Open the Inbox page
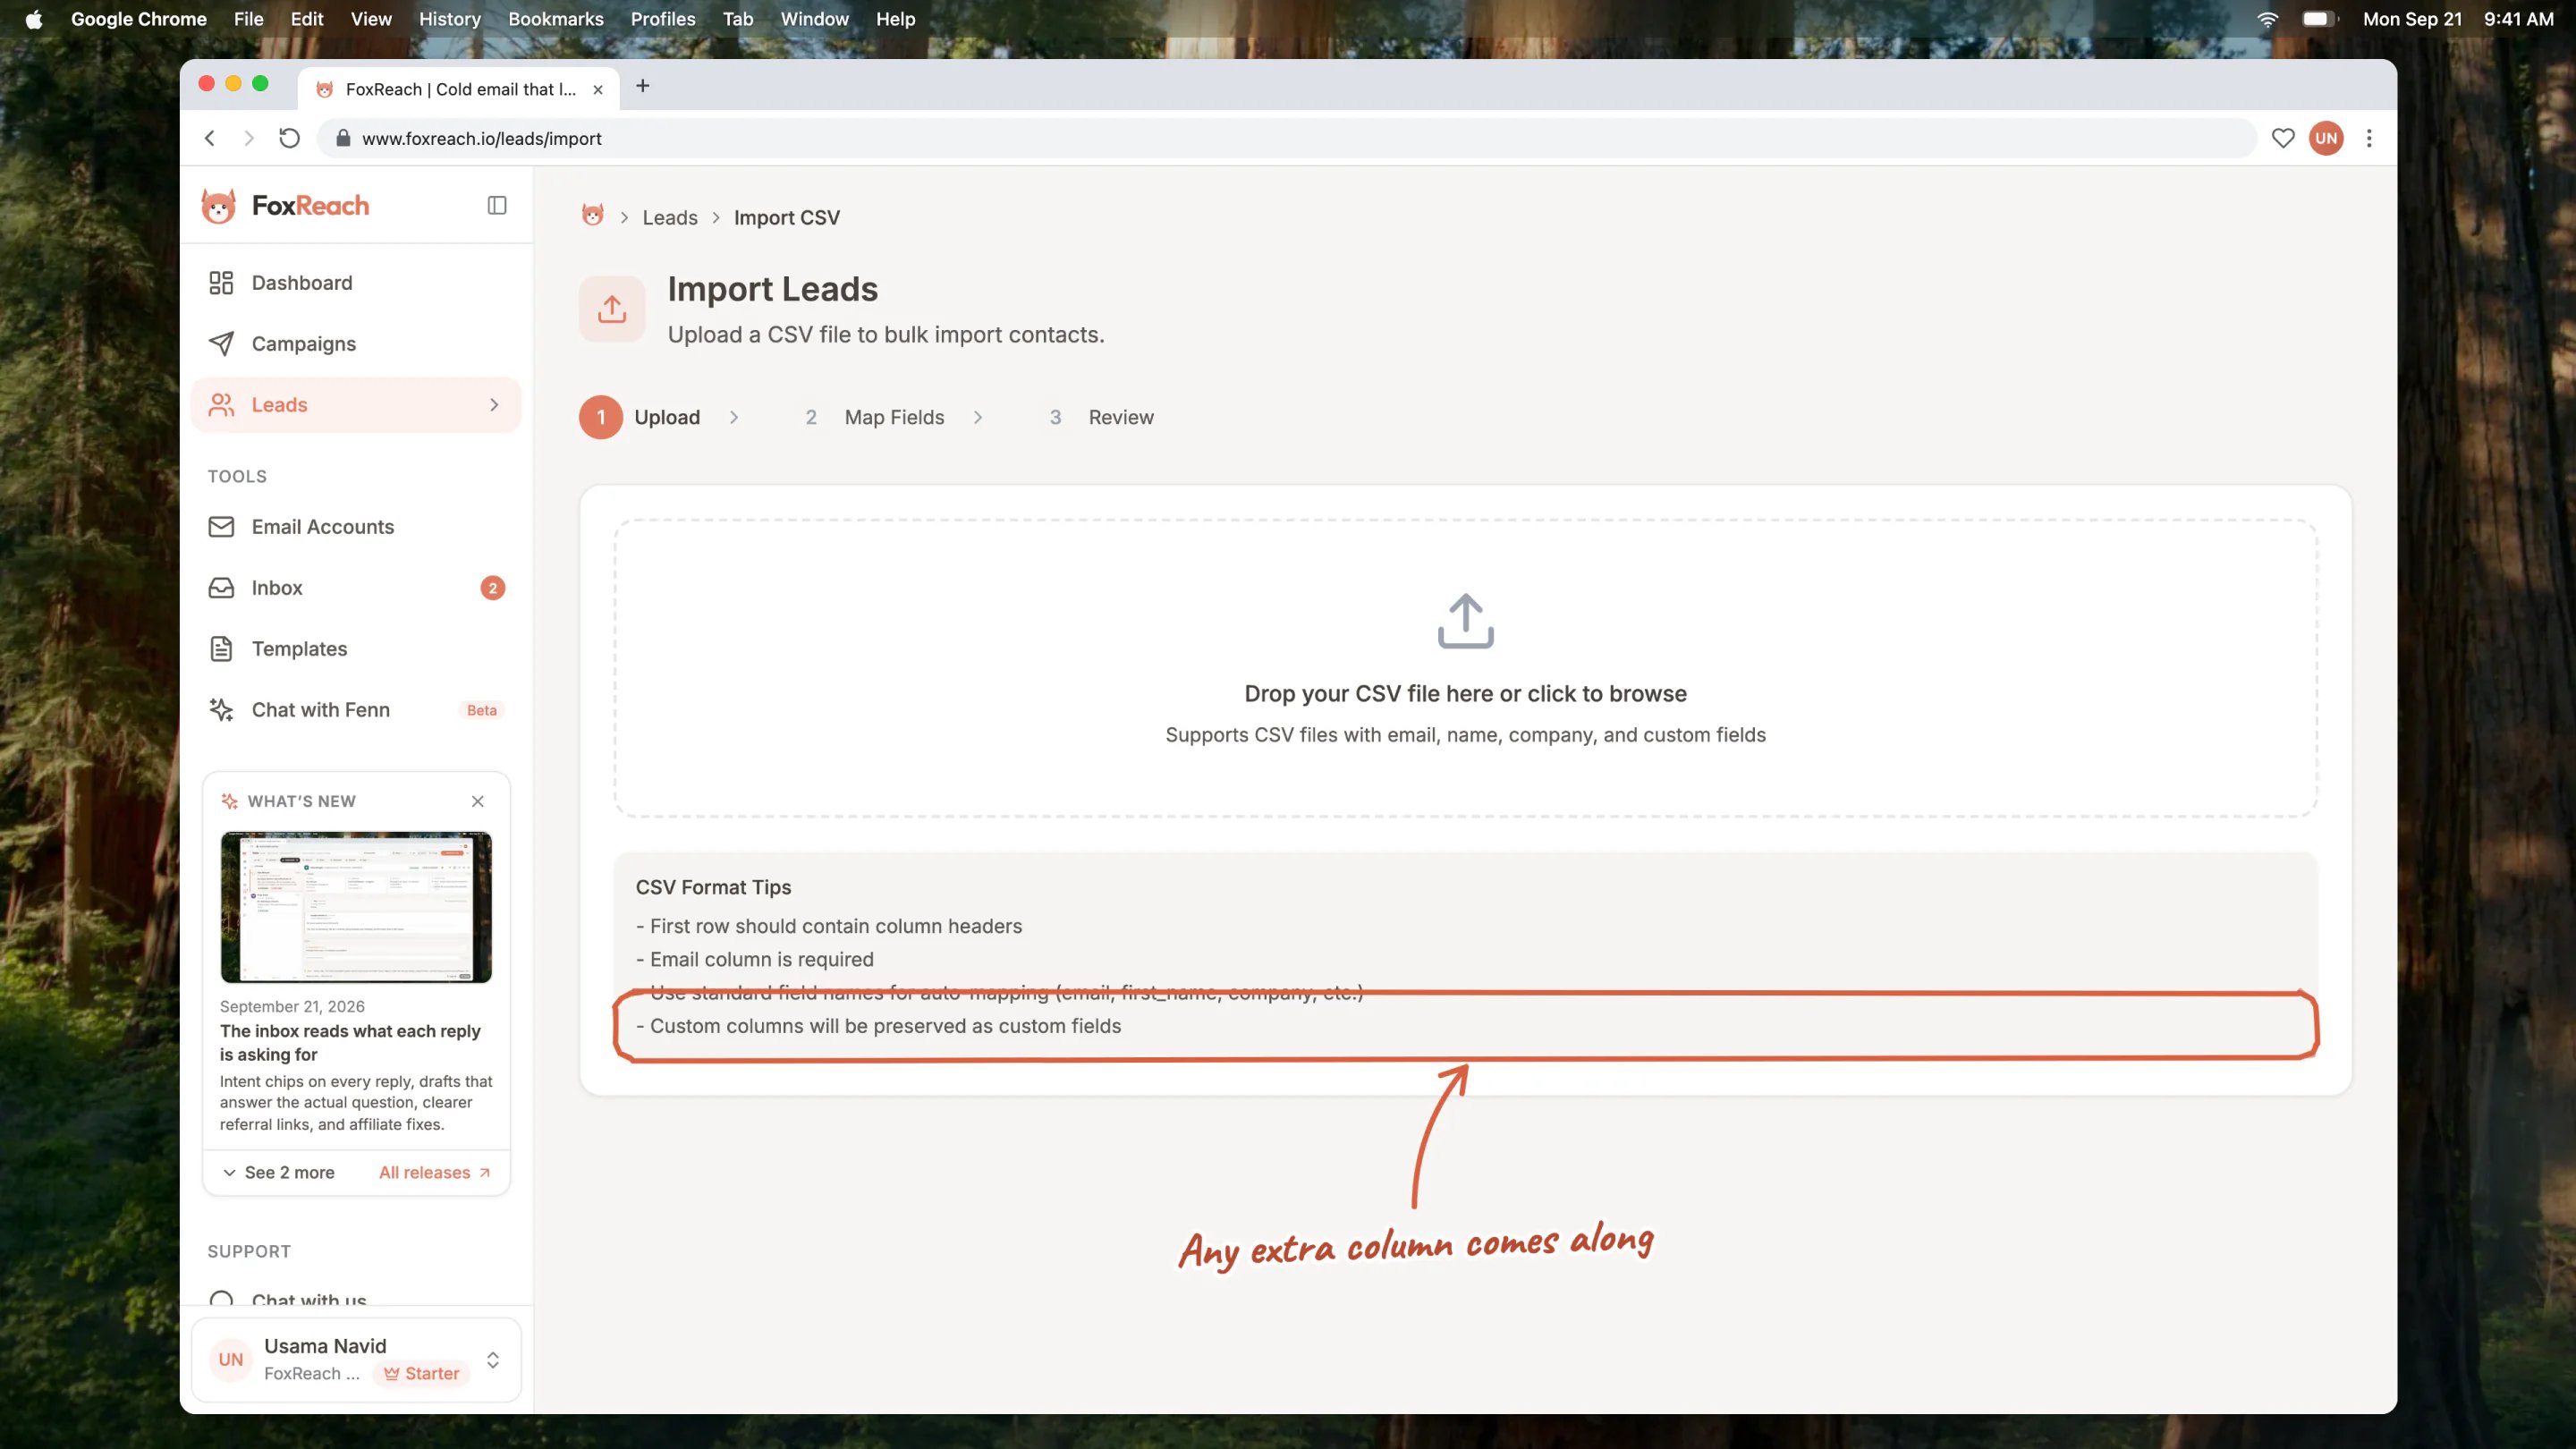The image size is (2576, 1449). point(356,588)
